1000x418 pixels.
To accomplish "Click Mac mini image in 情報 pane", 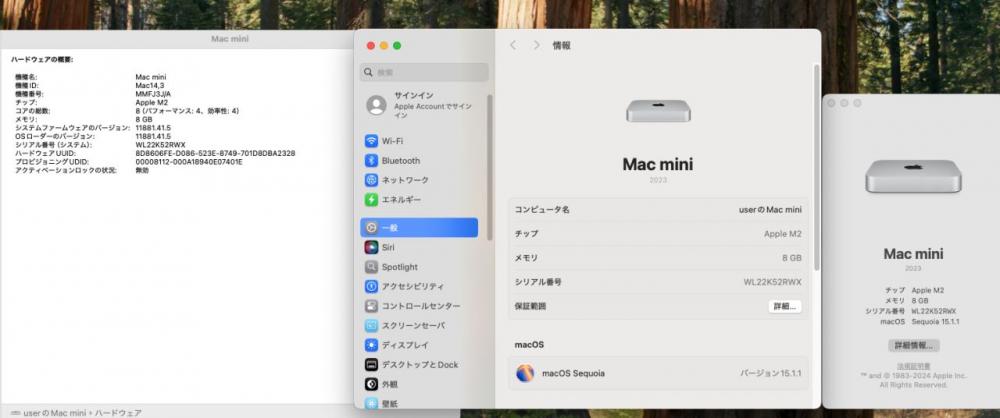I will pos(658,111).
